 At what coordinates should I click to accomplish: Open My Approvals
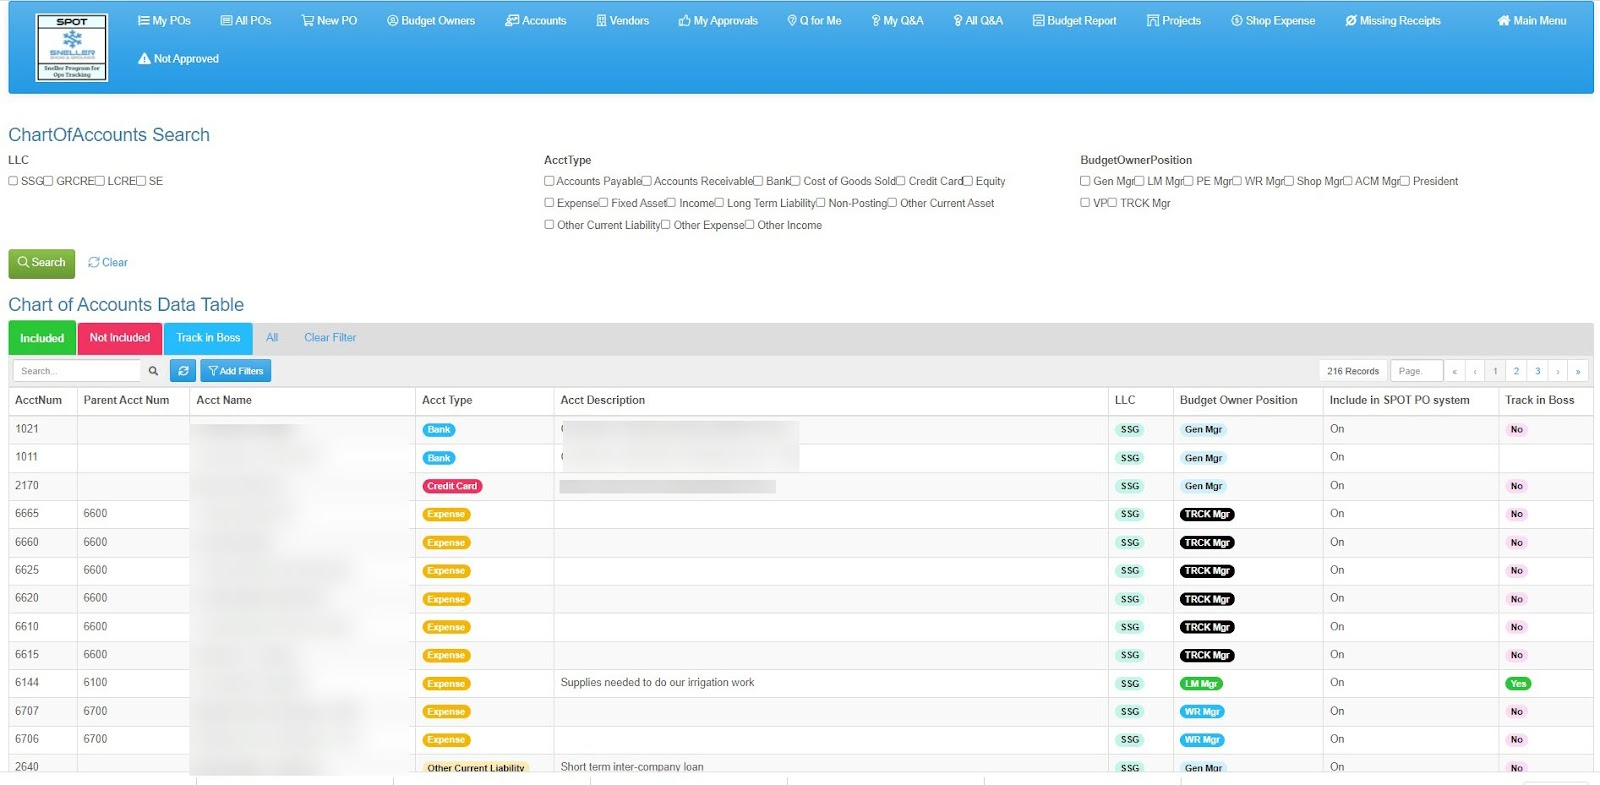(x=718, y=21)
